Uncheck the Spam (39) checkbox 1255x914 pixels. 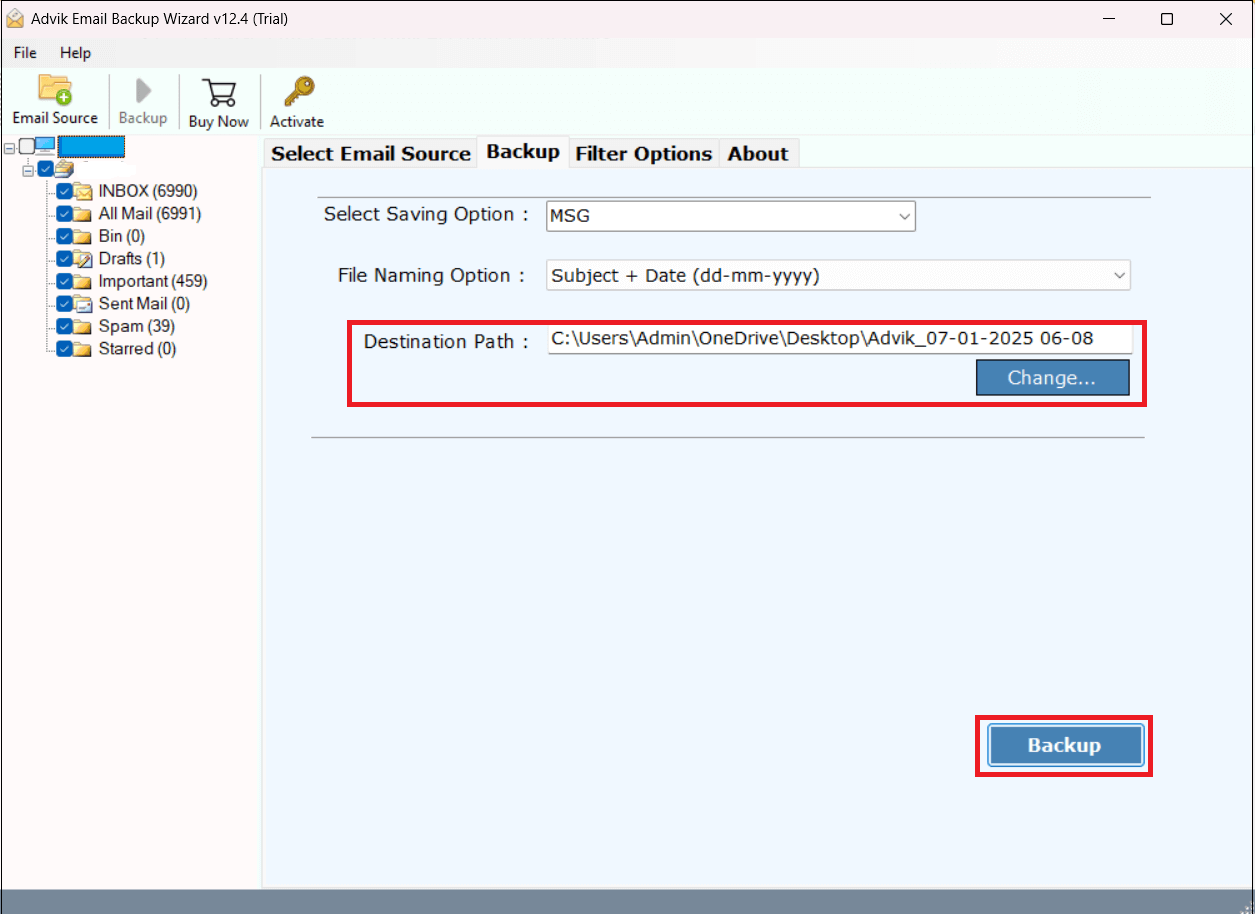click(64, 327)
